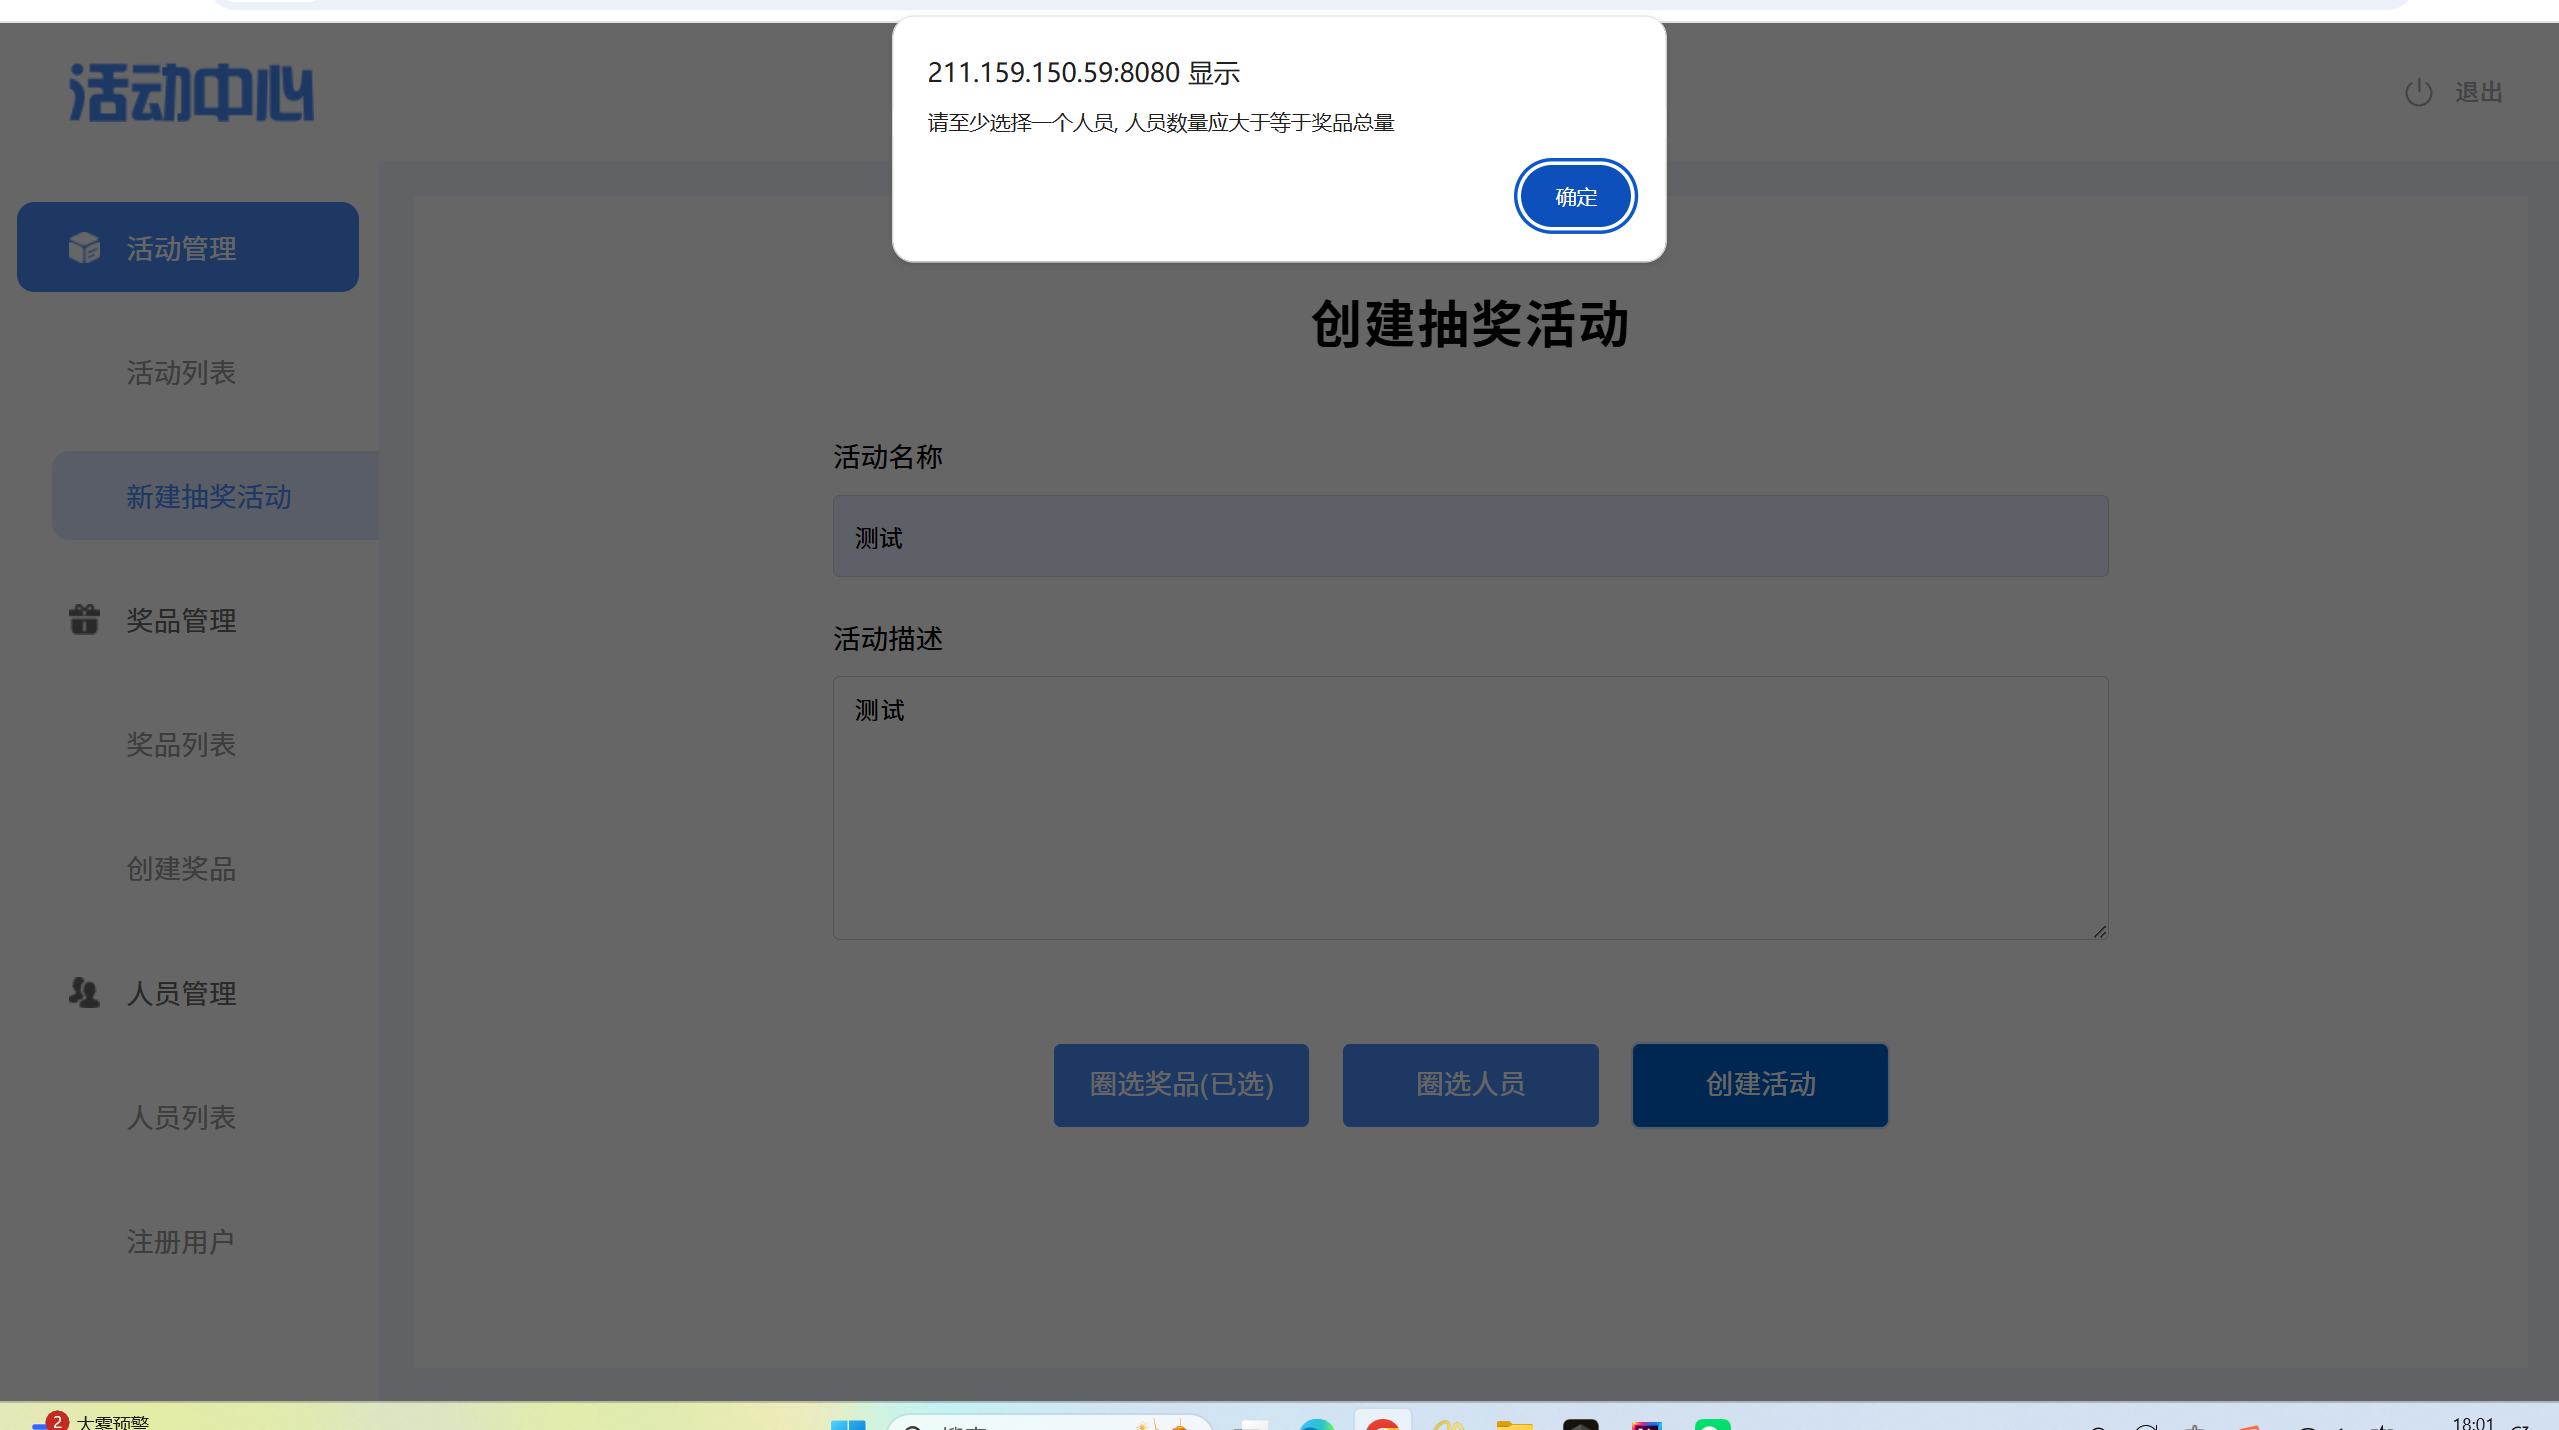The width and height of the screenshot is (2559, 1430).
Task: Click the 退出 logout link
Action: 2478,92
